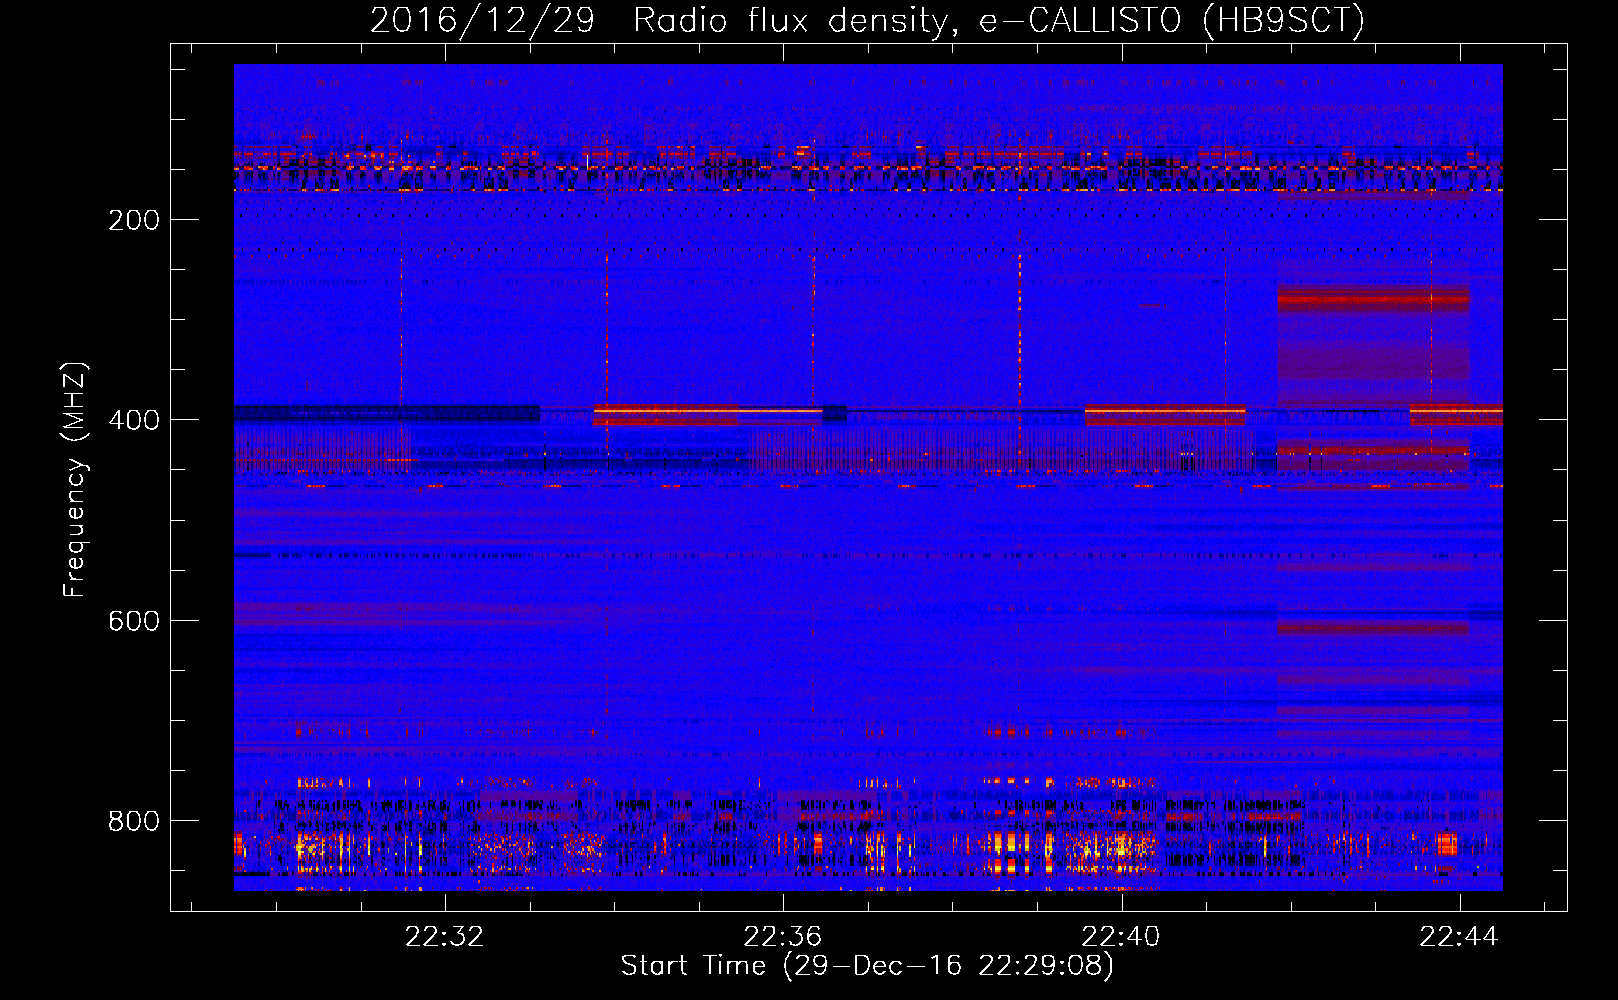Click the 'Start Time (29-Dec-16 22:29:08)' axis label
The height and width of the screenshot is (1000, 1618).
(x=867, y=966)
